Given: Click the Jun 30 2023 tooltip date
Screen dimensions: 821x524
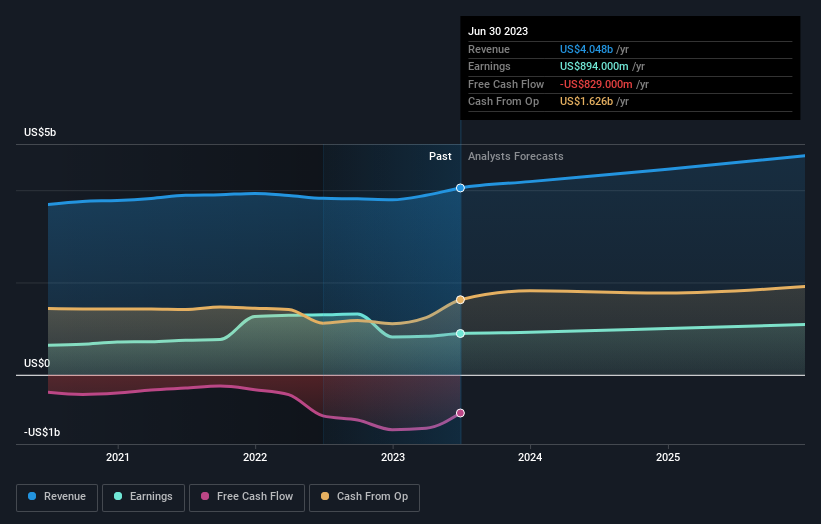Looking at the screenshot, I should pos(498,31).
